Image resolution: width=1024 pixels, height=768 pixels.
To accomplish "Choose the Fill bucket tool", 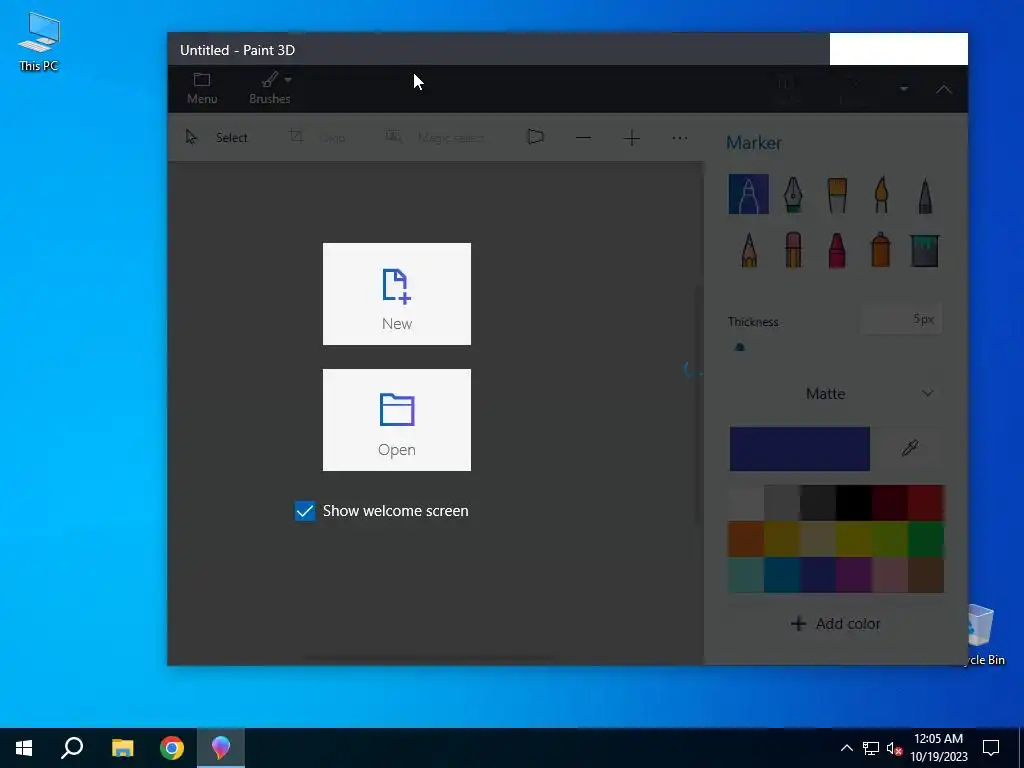I will (x=925, y=250).
